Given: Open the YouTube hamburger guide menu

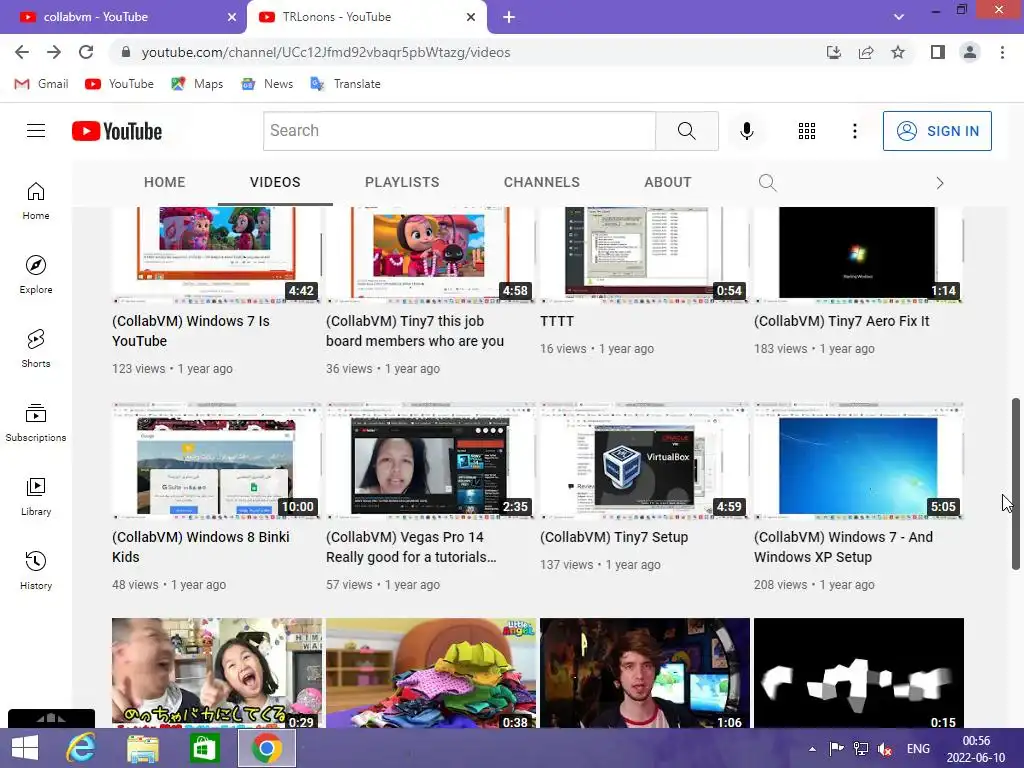Looking at the screenshot, I should (36, 131).
